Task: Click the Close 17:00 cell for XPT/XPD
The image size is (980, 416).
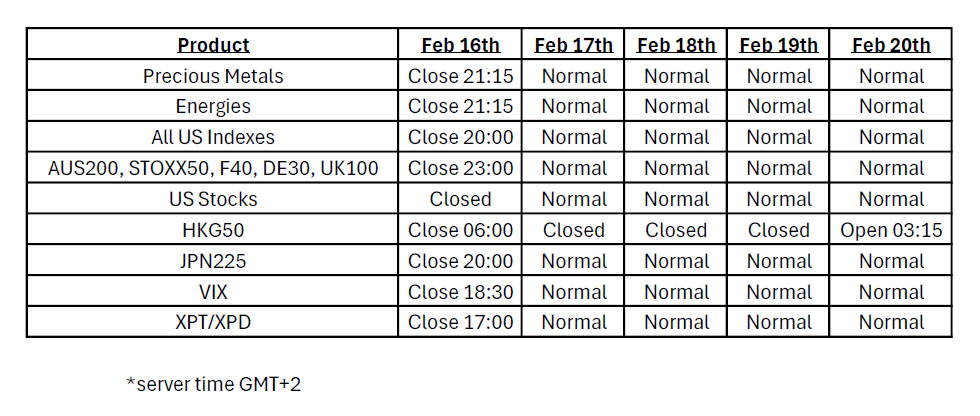Action: click(x=460, y=322)
